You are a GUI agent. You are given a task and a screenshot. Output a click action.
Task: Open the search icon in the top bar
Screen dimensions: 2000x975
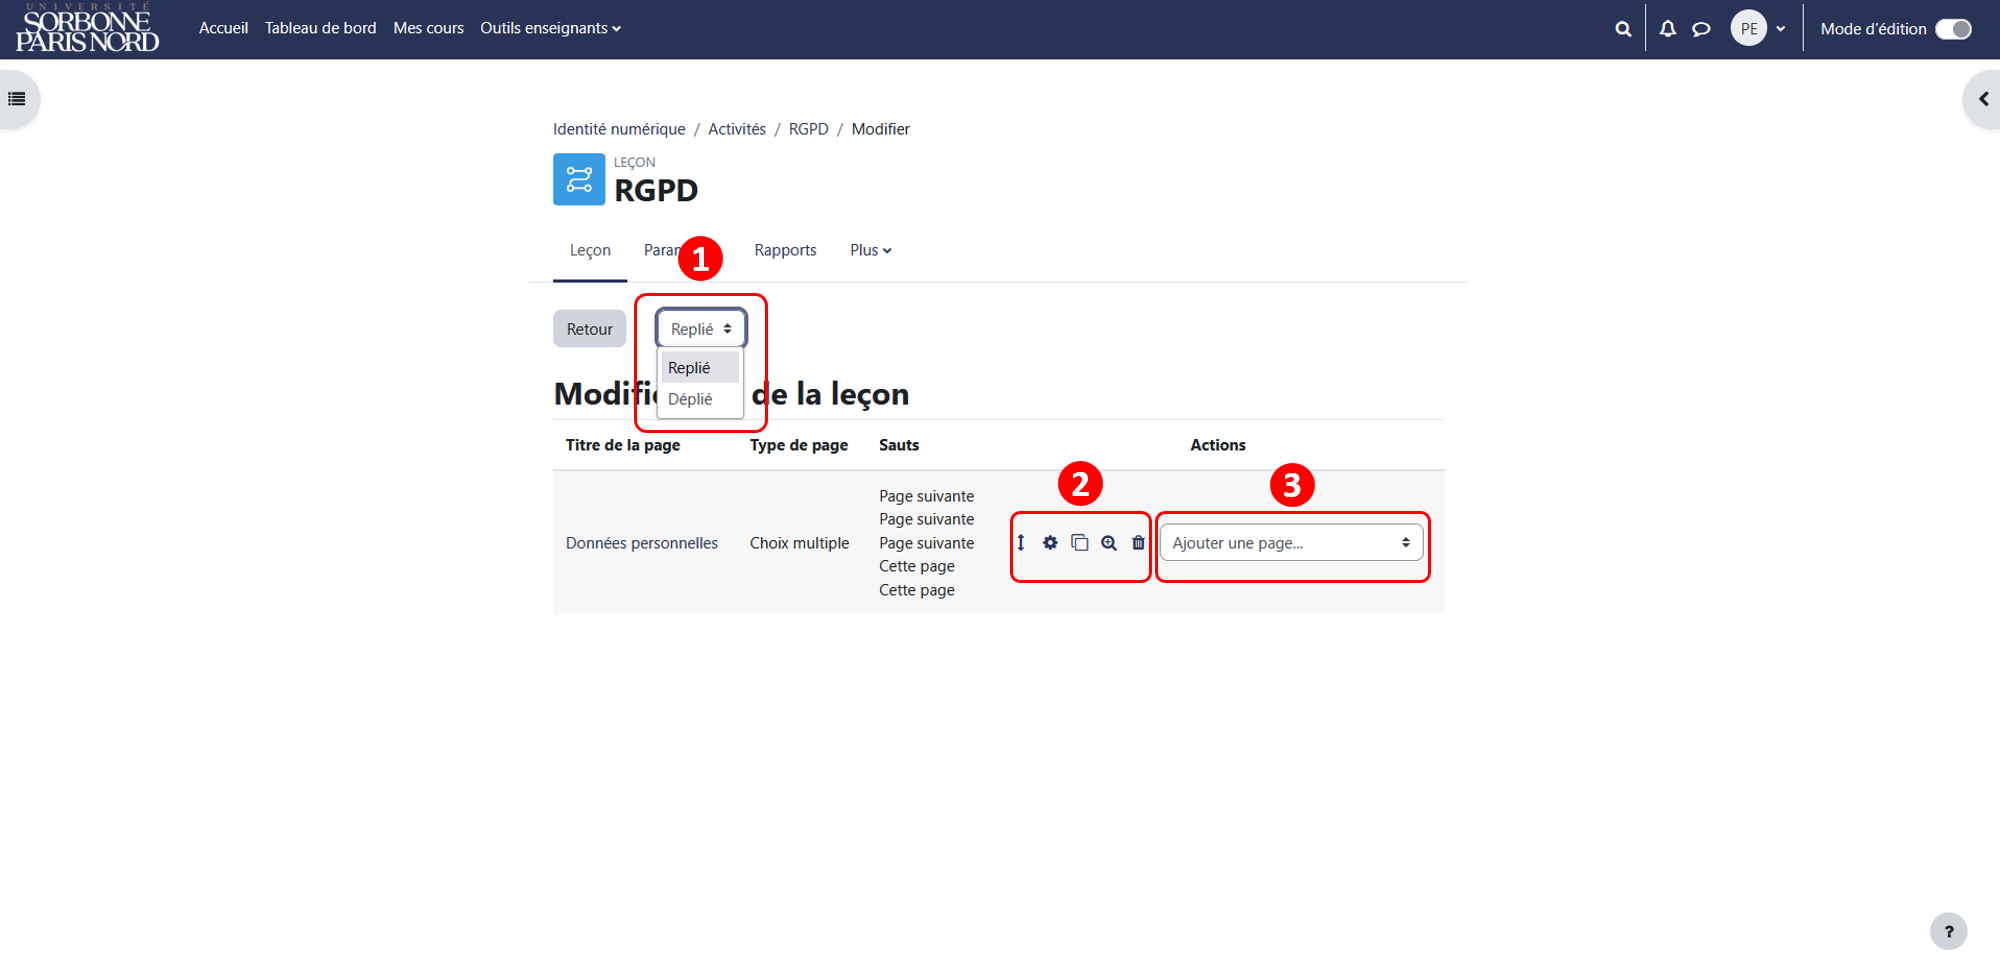pos(1623,29)
